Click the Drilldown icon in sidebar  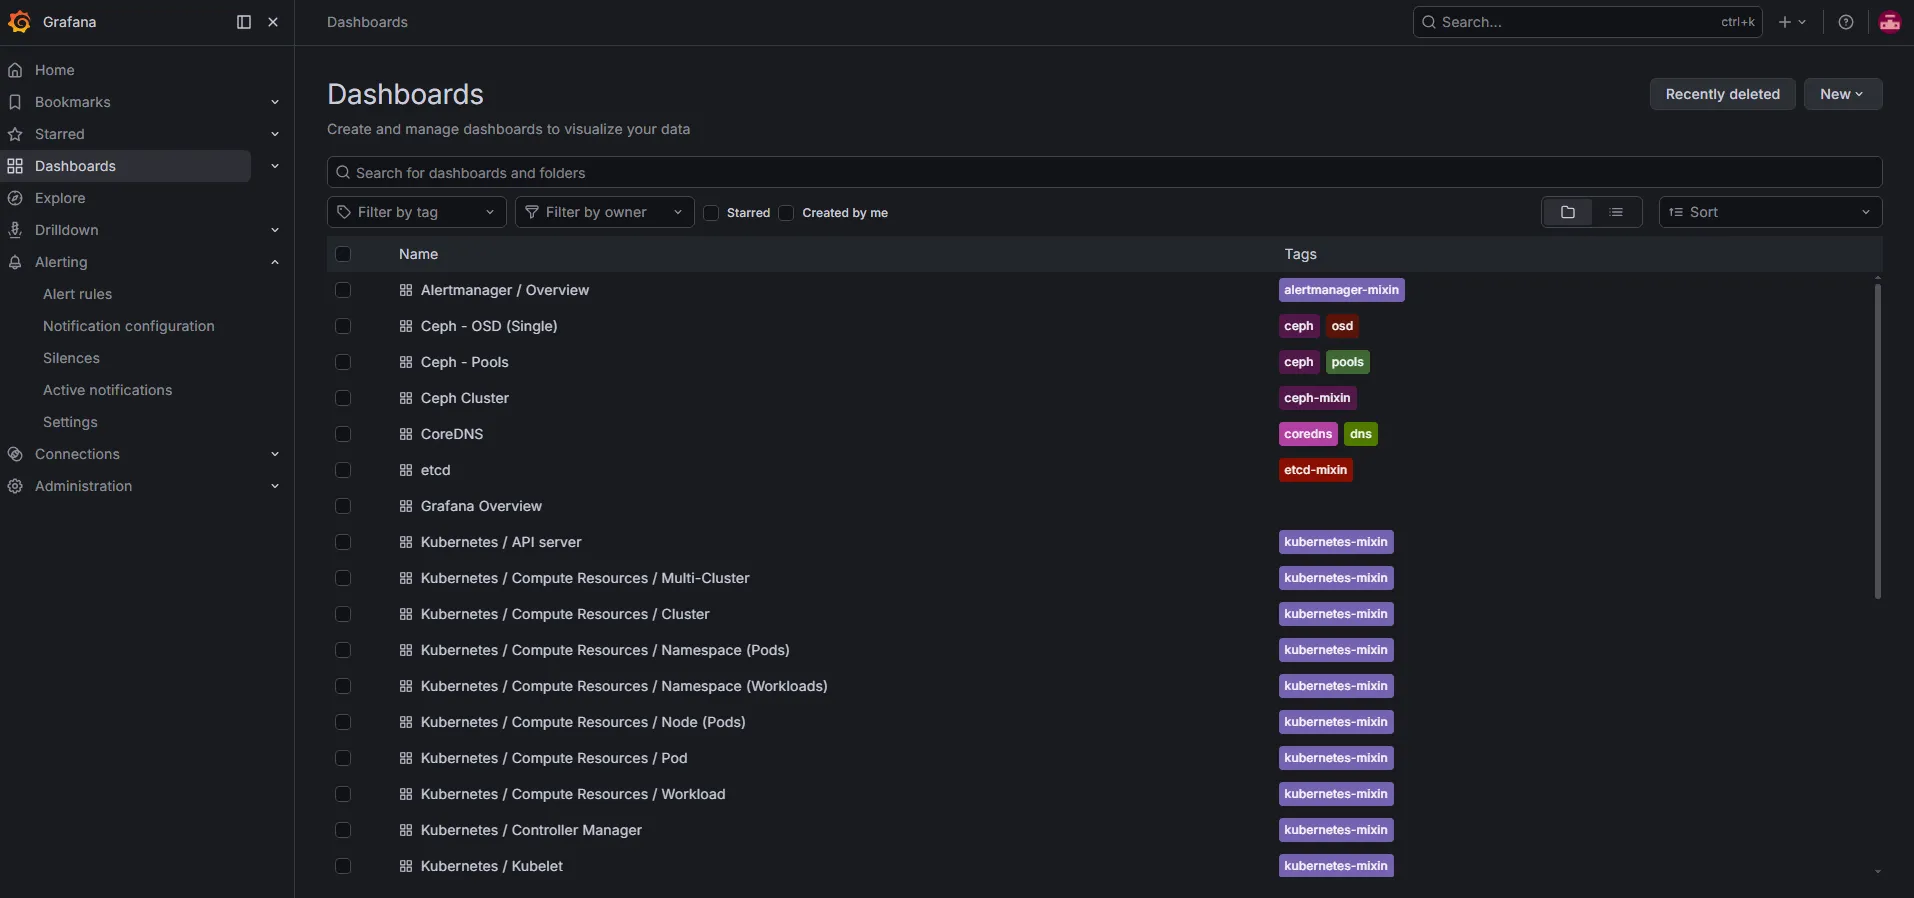15,230
